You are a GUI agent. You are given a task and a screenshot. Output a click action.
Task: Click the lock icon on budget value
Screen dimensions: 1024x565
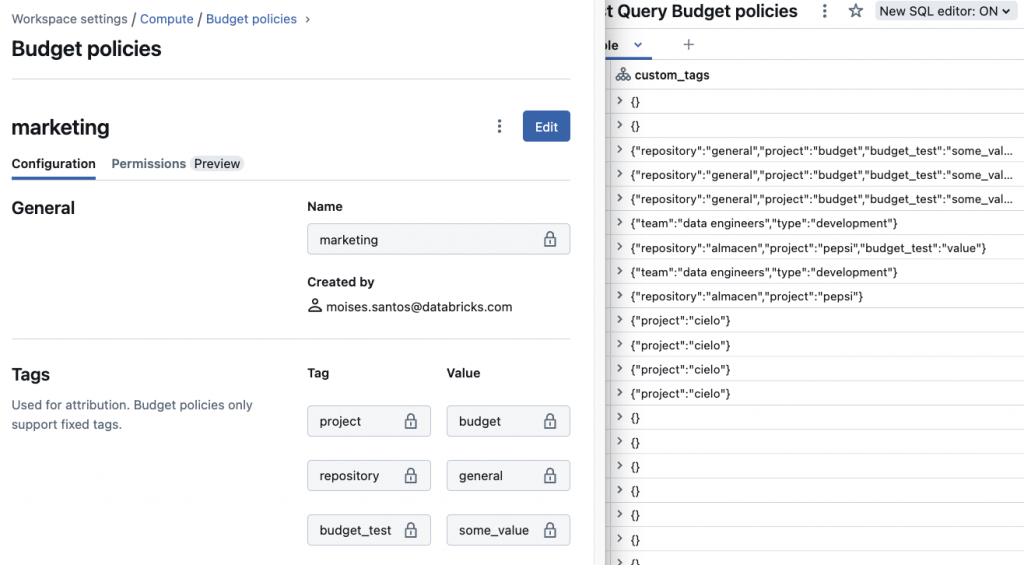coord(549,422)
